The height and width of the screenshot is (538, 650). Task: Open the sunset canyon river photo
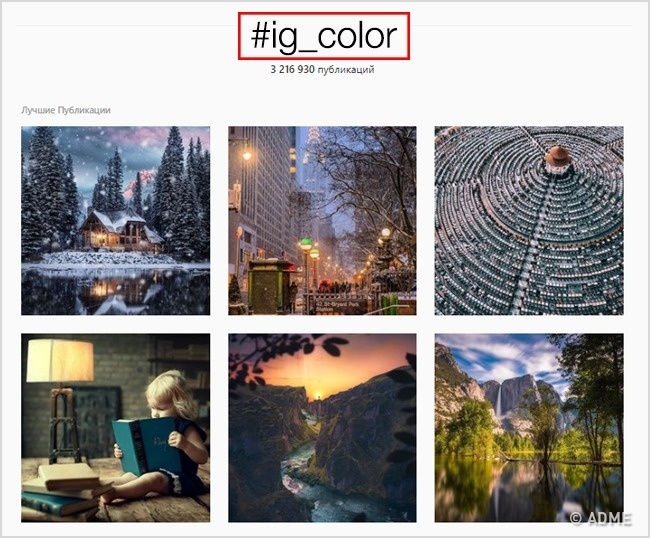(322, 428)
